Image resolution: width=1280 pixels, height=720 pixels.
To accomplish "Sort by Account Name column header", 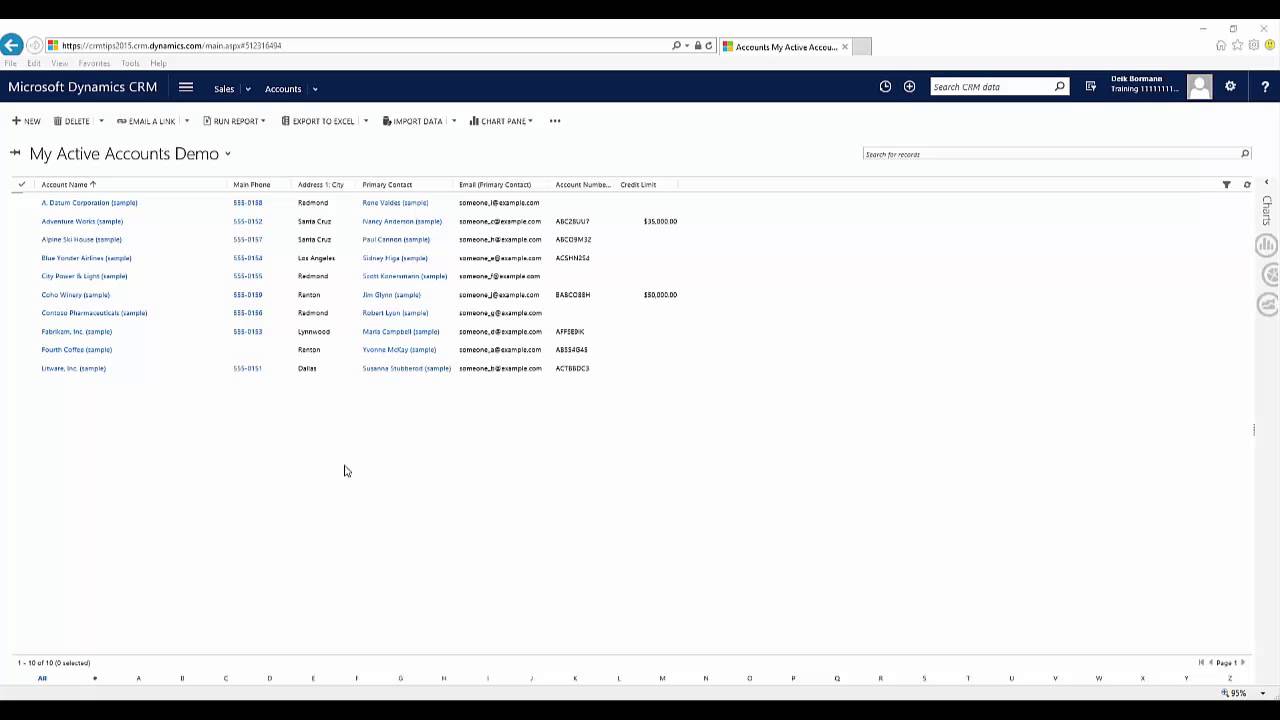I will (68, 185).
